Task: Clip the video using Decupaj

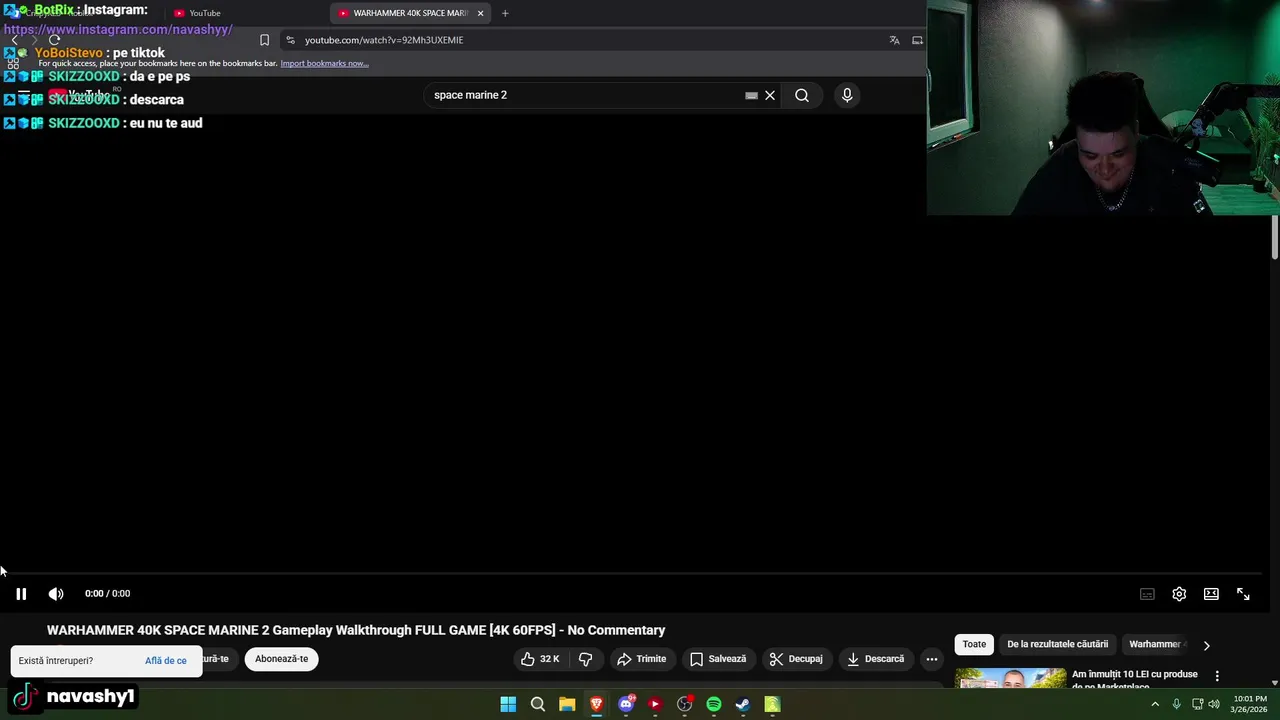Action: [x=796, y=659]
